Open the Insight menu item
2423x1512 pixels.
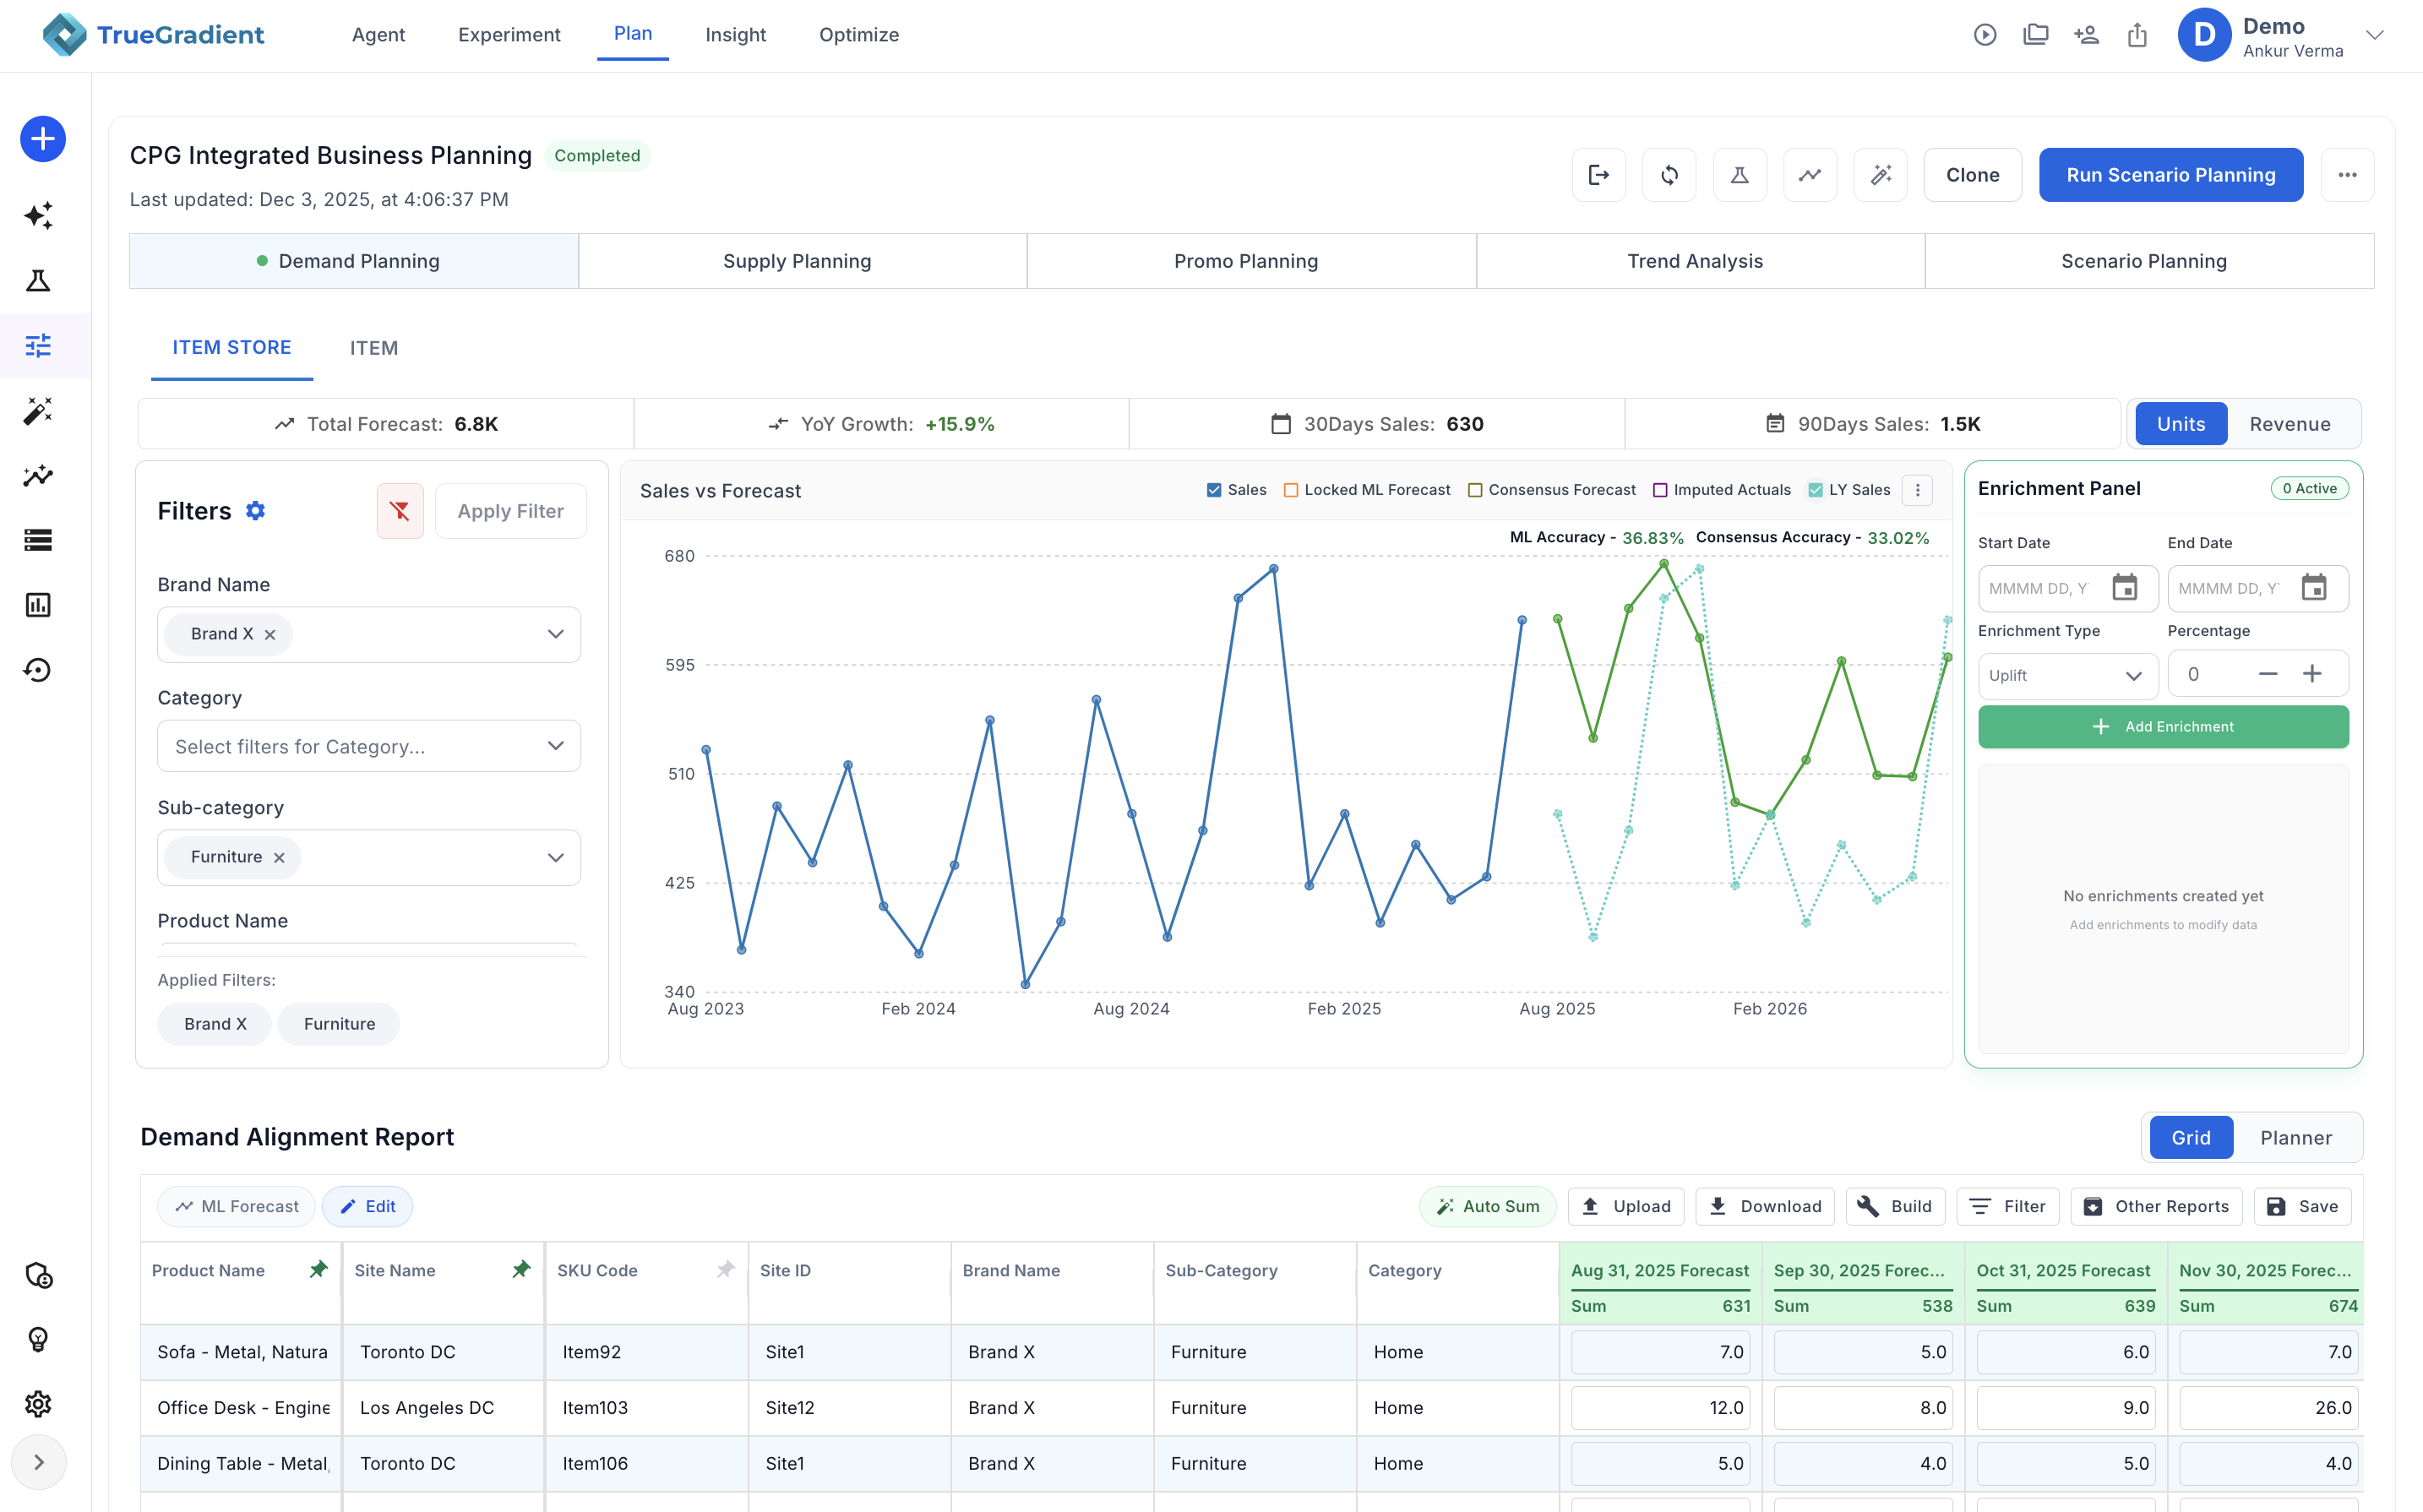pos(736,35)
